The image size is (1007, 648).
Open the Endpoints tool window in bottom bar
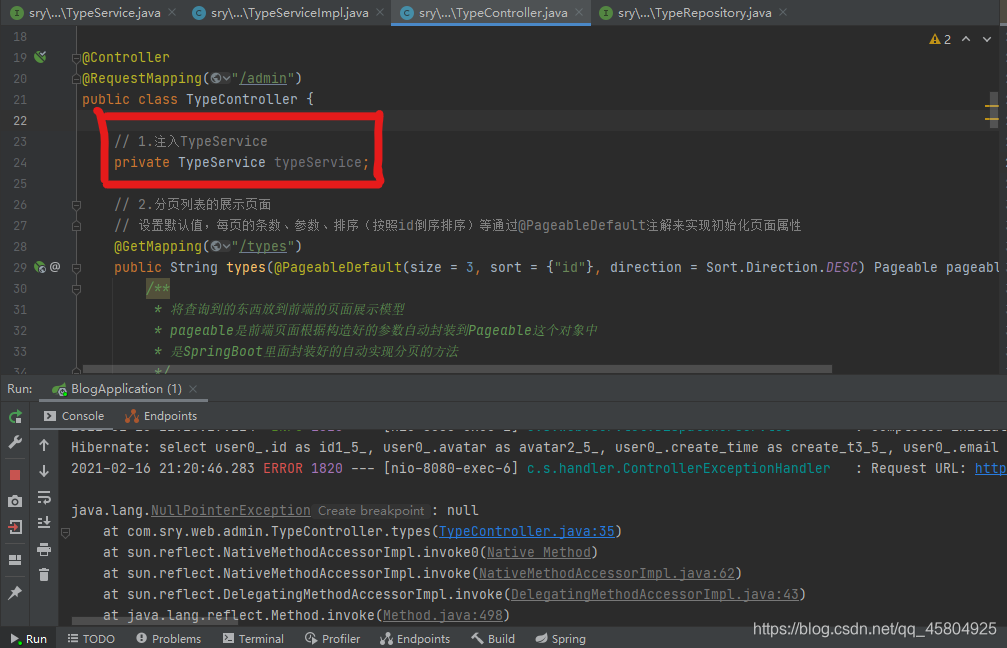416,639
